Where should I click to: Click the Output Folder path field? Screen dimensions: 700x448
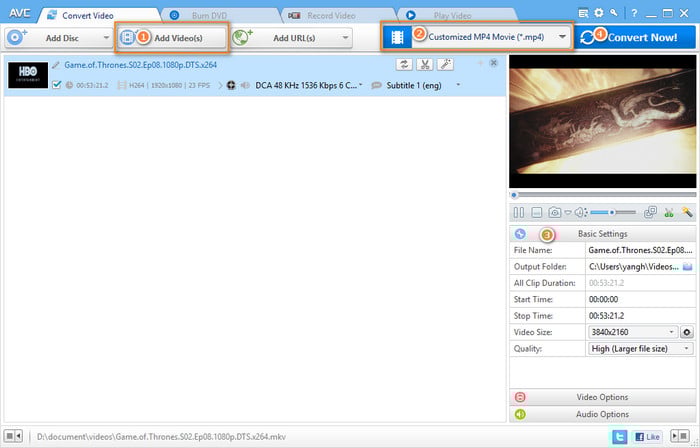(633, 267)
